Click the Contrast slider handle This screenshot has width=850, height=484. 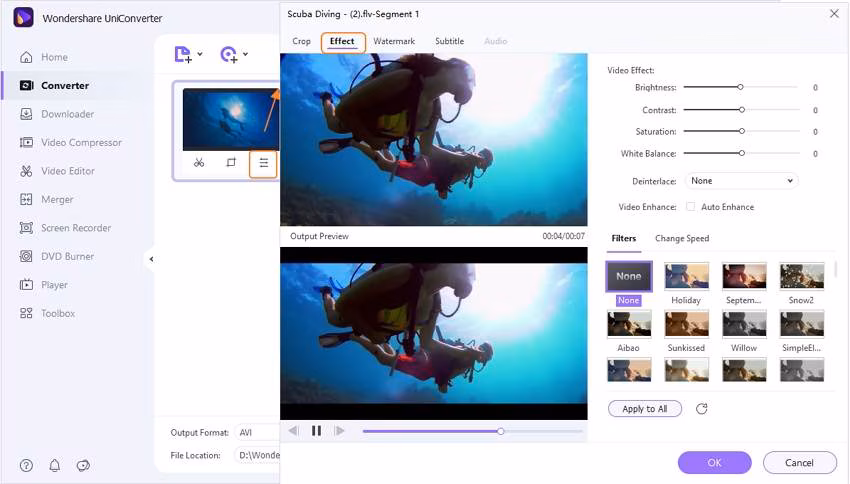[x=742, y=109]
